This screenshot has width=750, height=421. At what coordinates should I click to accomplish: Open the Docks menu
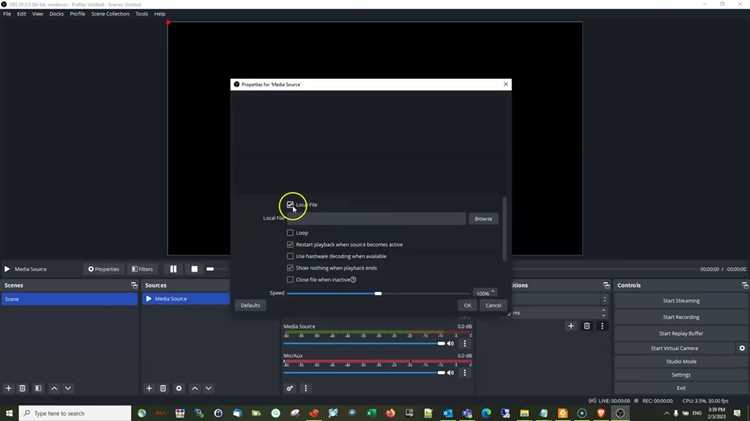(56, 14)
